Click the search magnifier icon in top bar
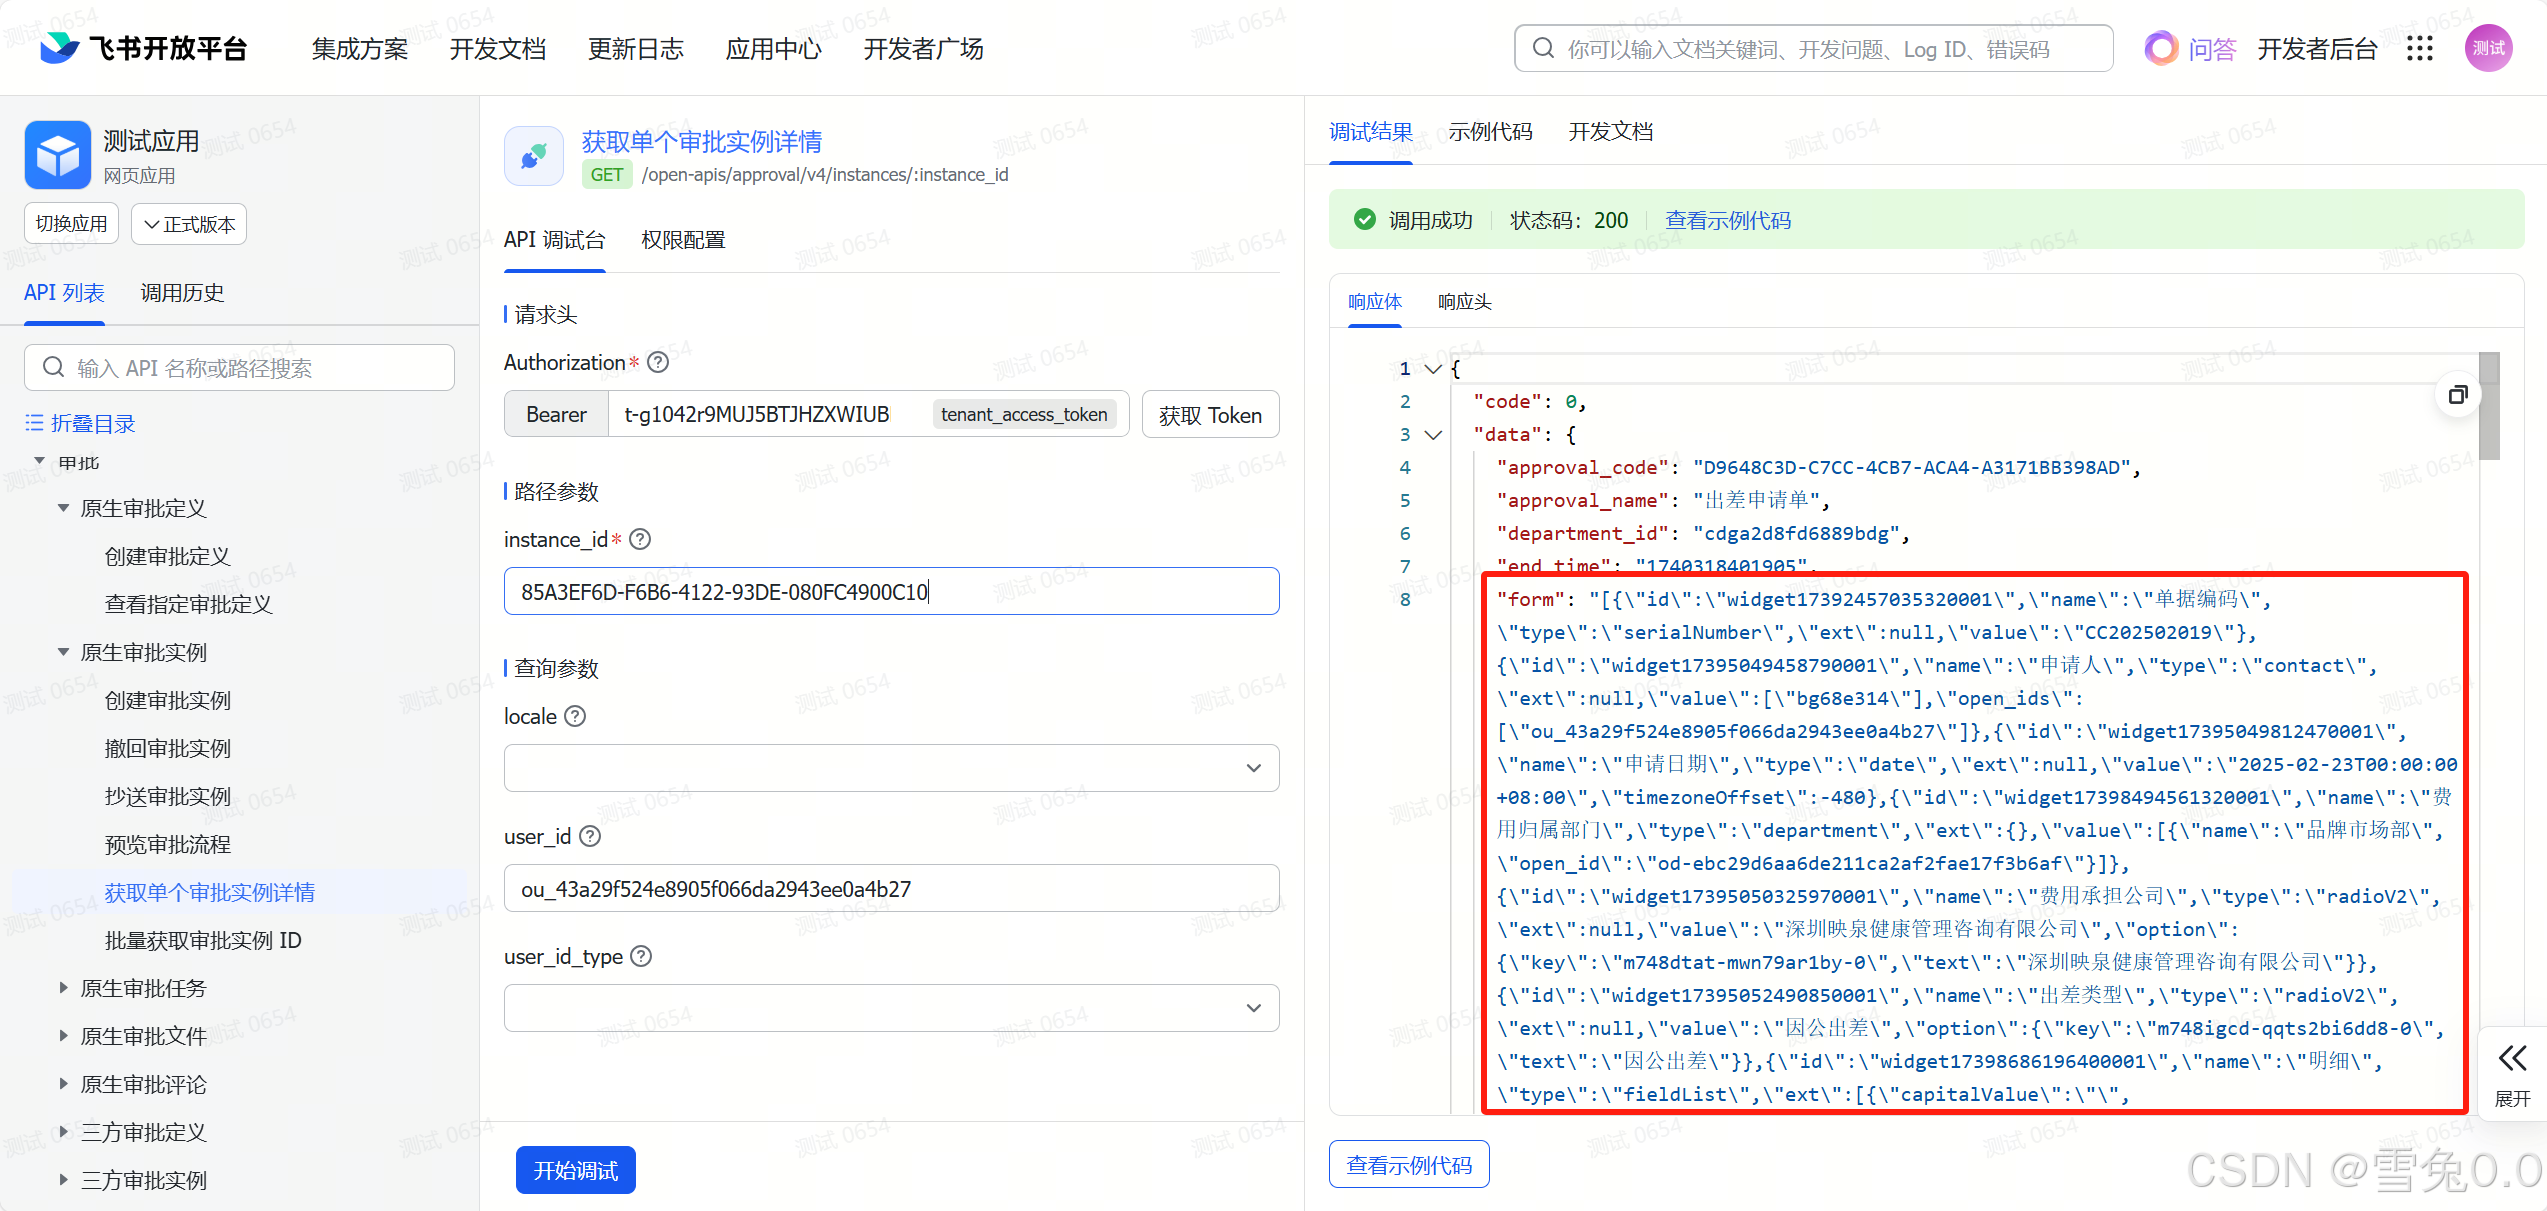The height and width of the screenshot is (1211, 2547). [x=1543, y=48]
